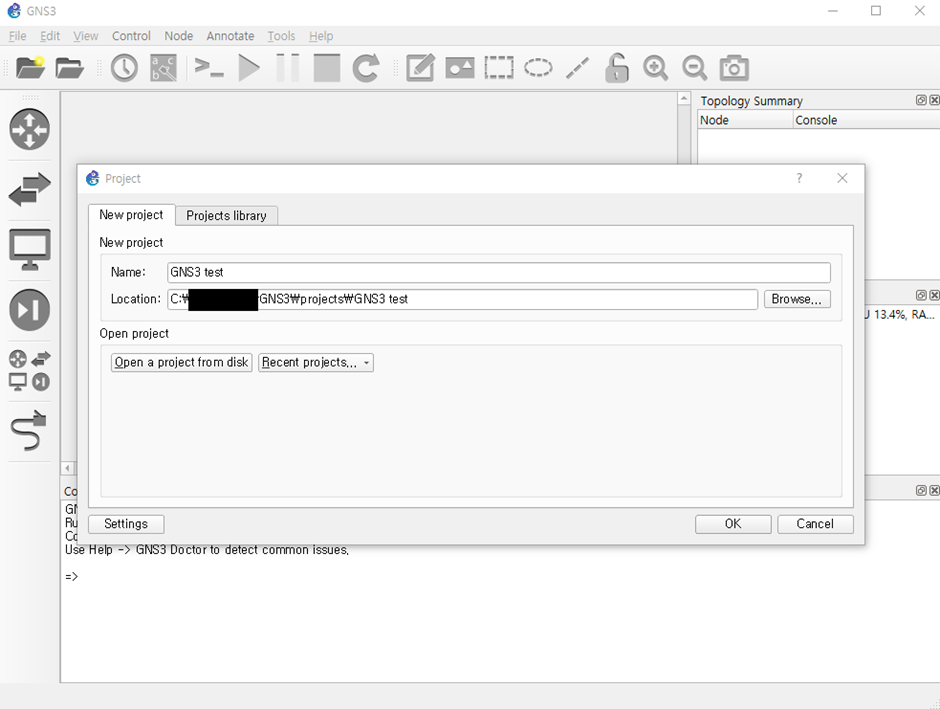
Task: Start all nodes with the play icon
Action: 249,68
